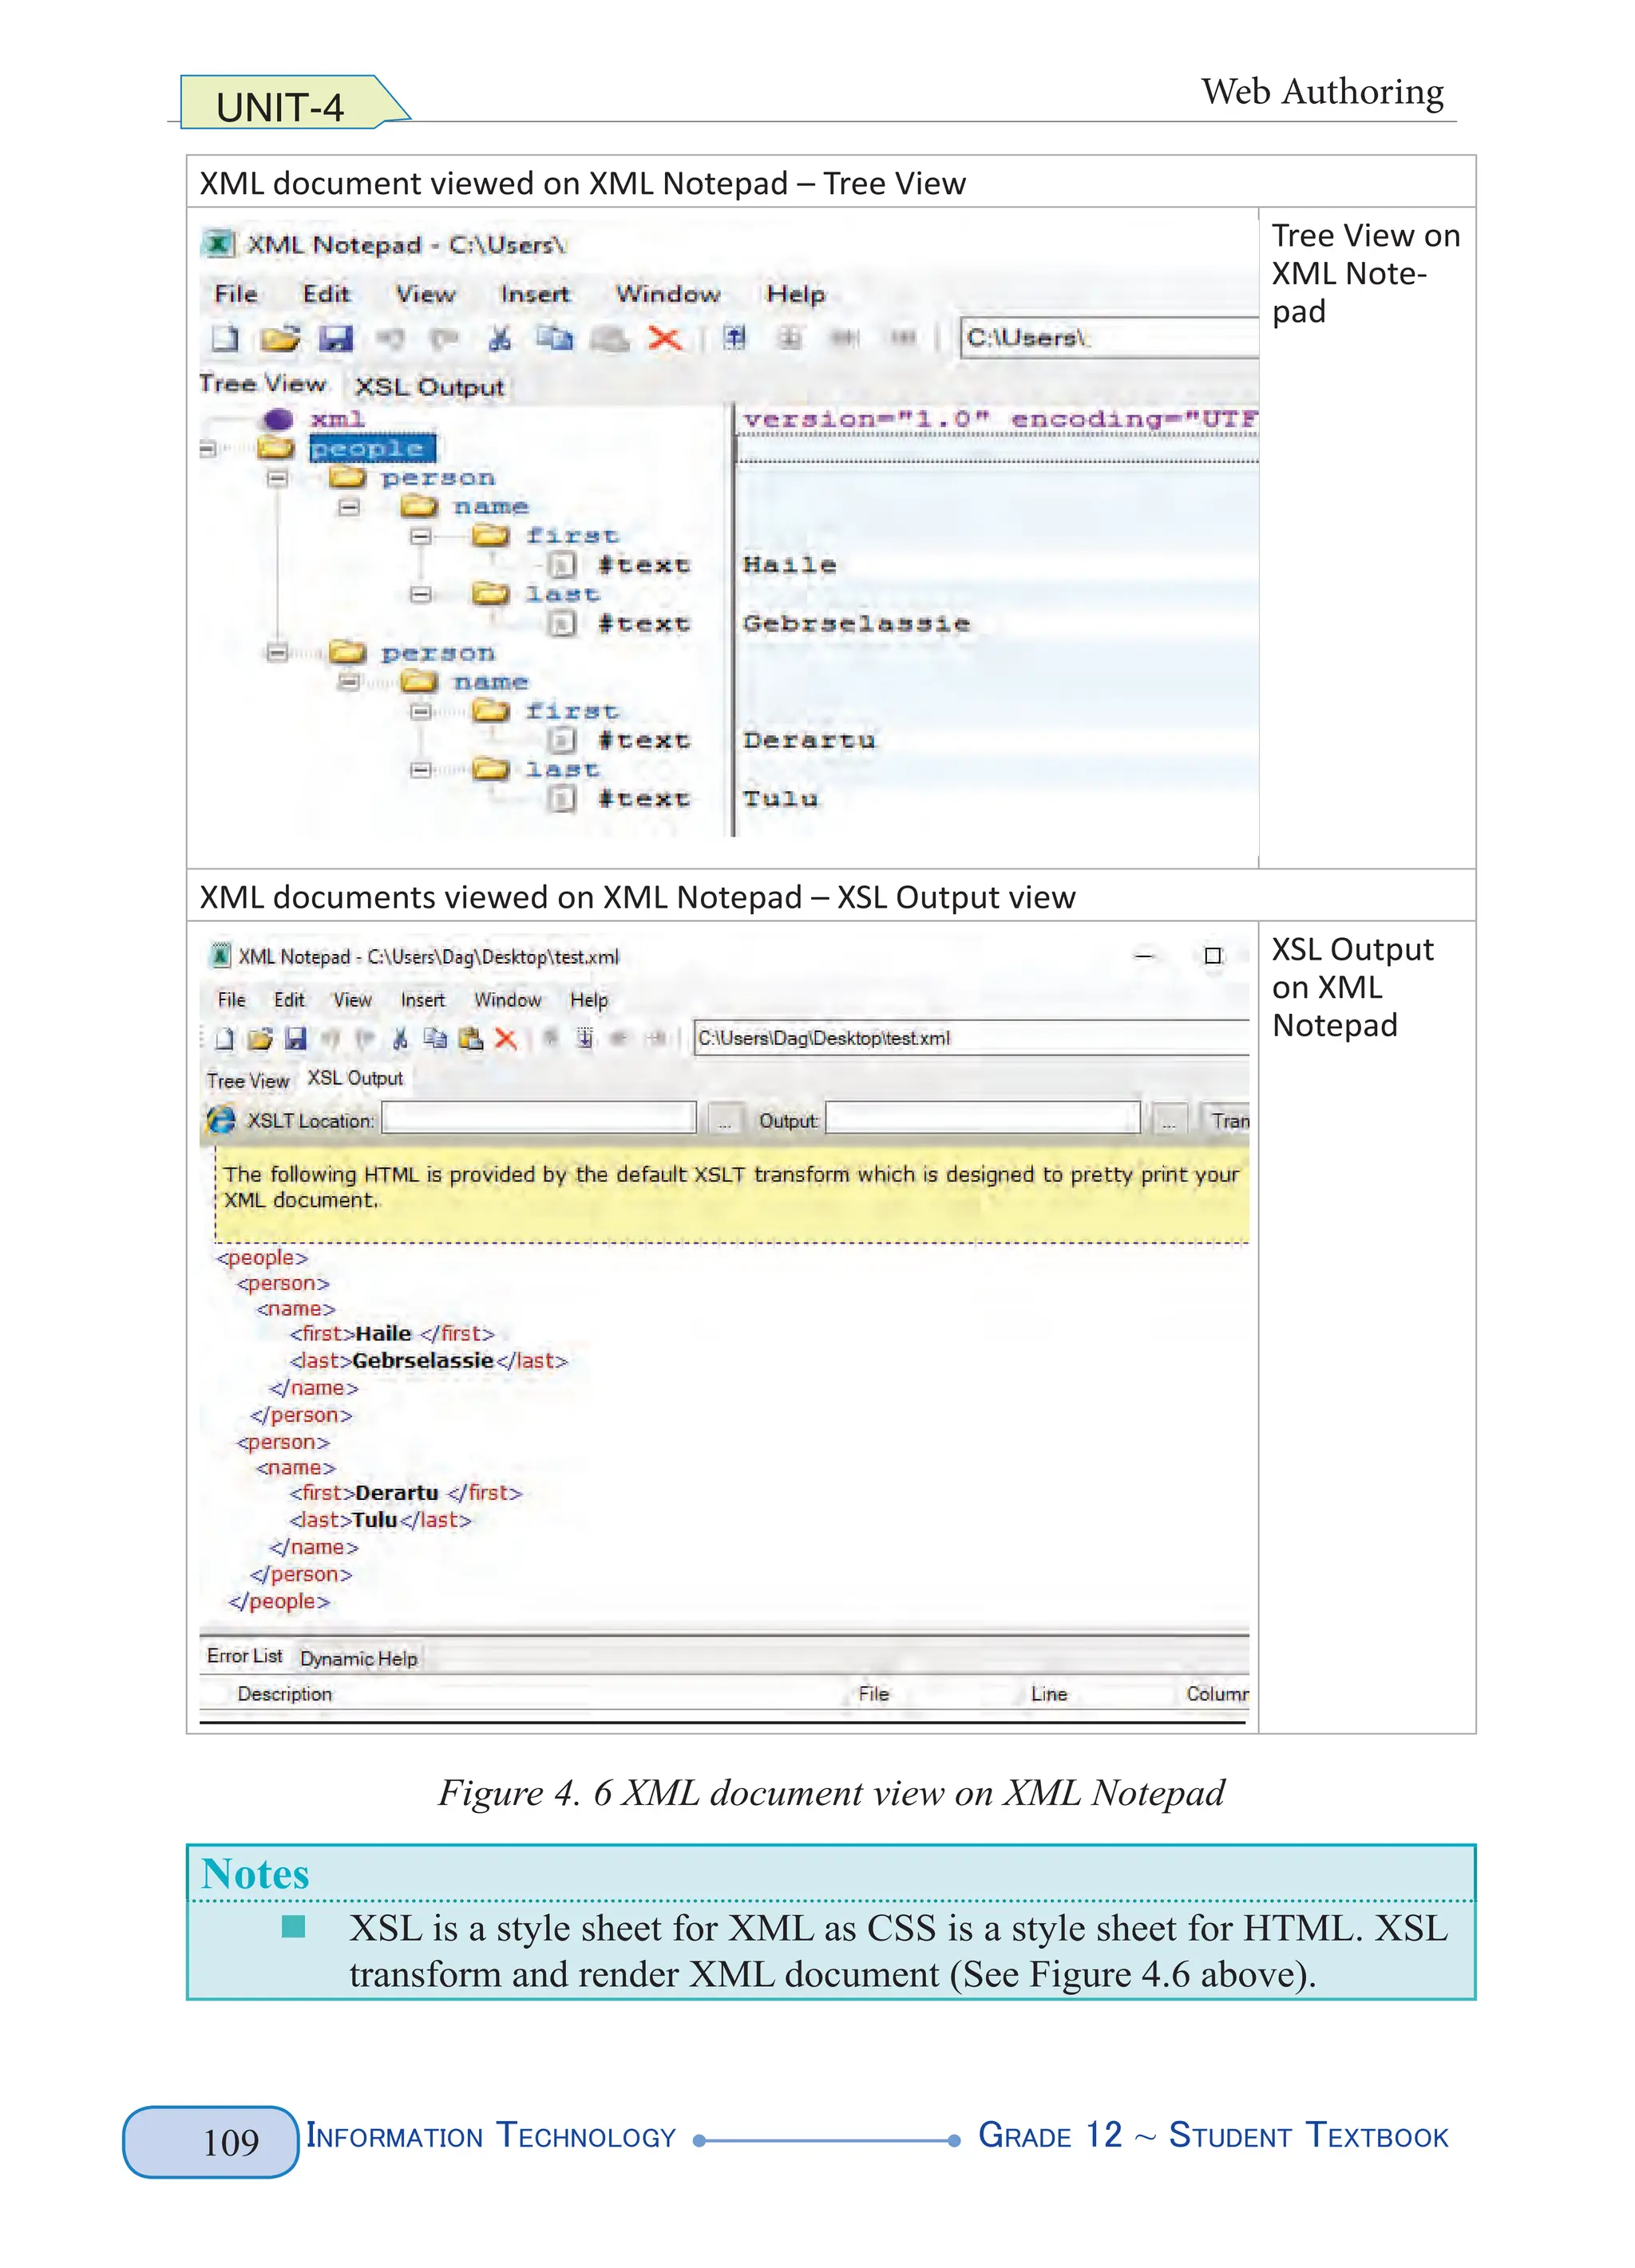This screenshot has height=2268, width=1635.
Task: Switch to Tree View tab in XSL Output screenshot
Action: pos(248,1081)
